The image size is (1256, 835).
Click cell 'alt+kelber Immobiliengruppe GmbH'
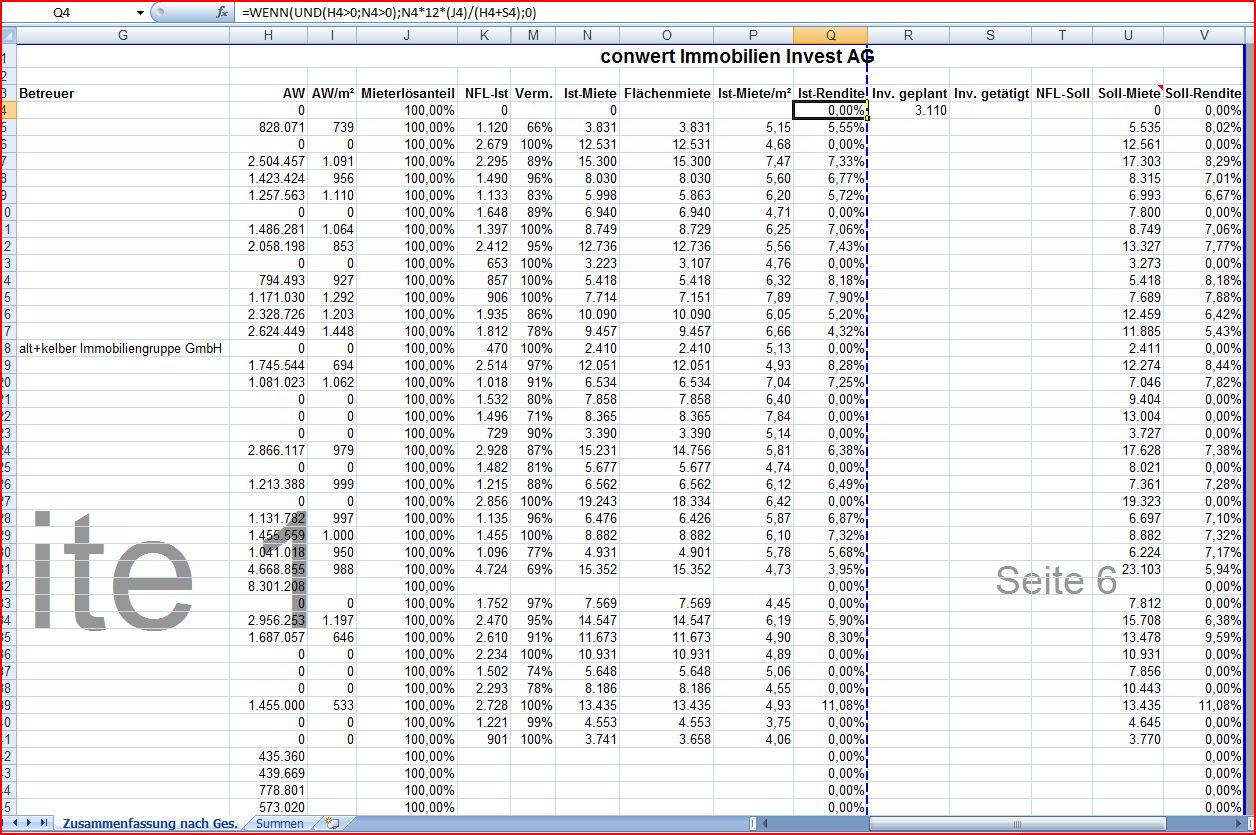click(123, 348)
